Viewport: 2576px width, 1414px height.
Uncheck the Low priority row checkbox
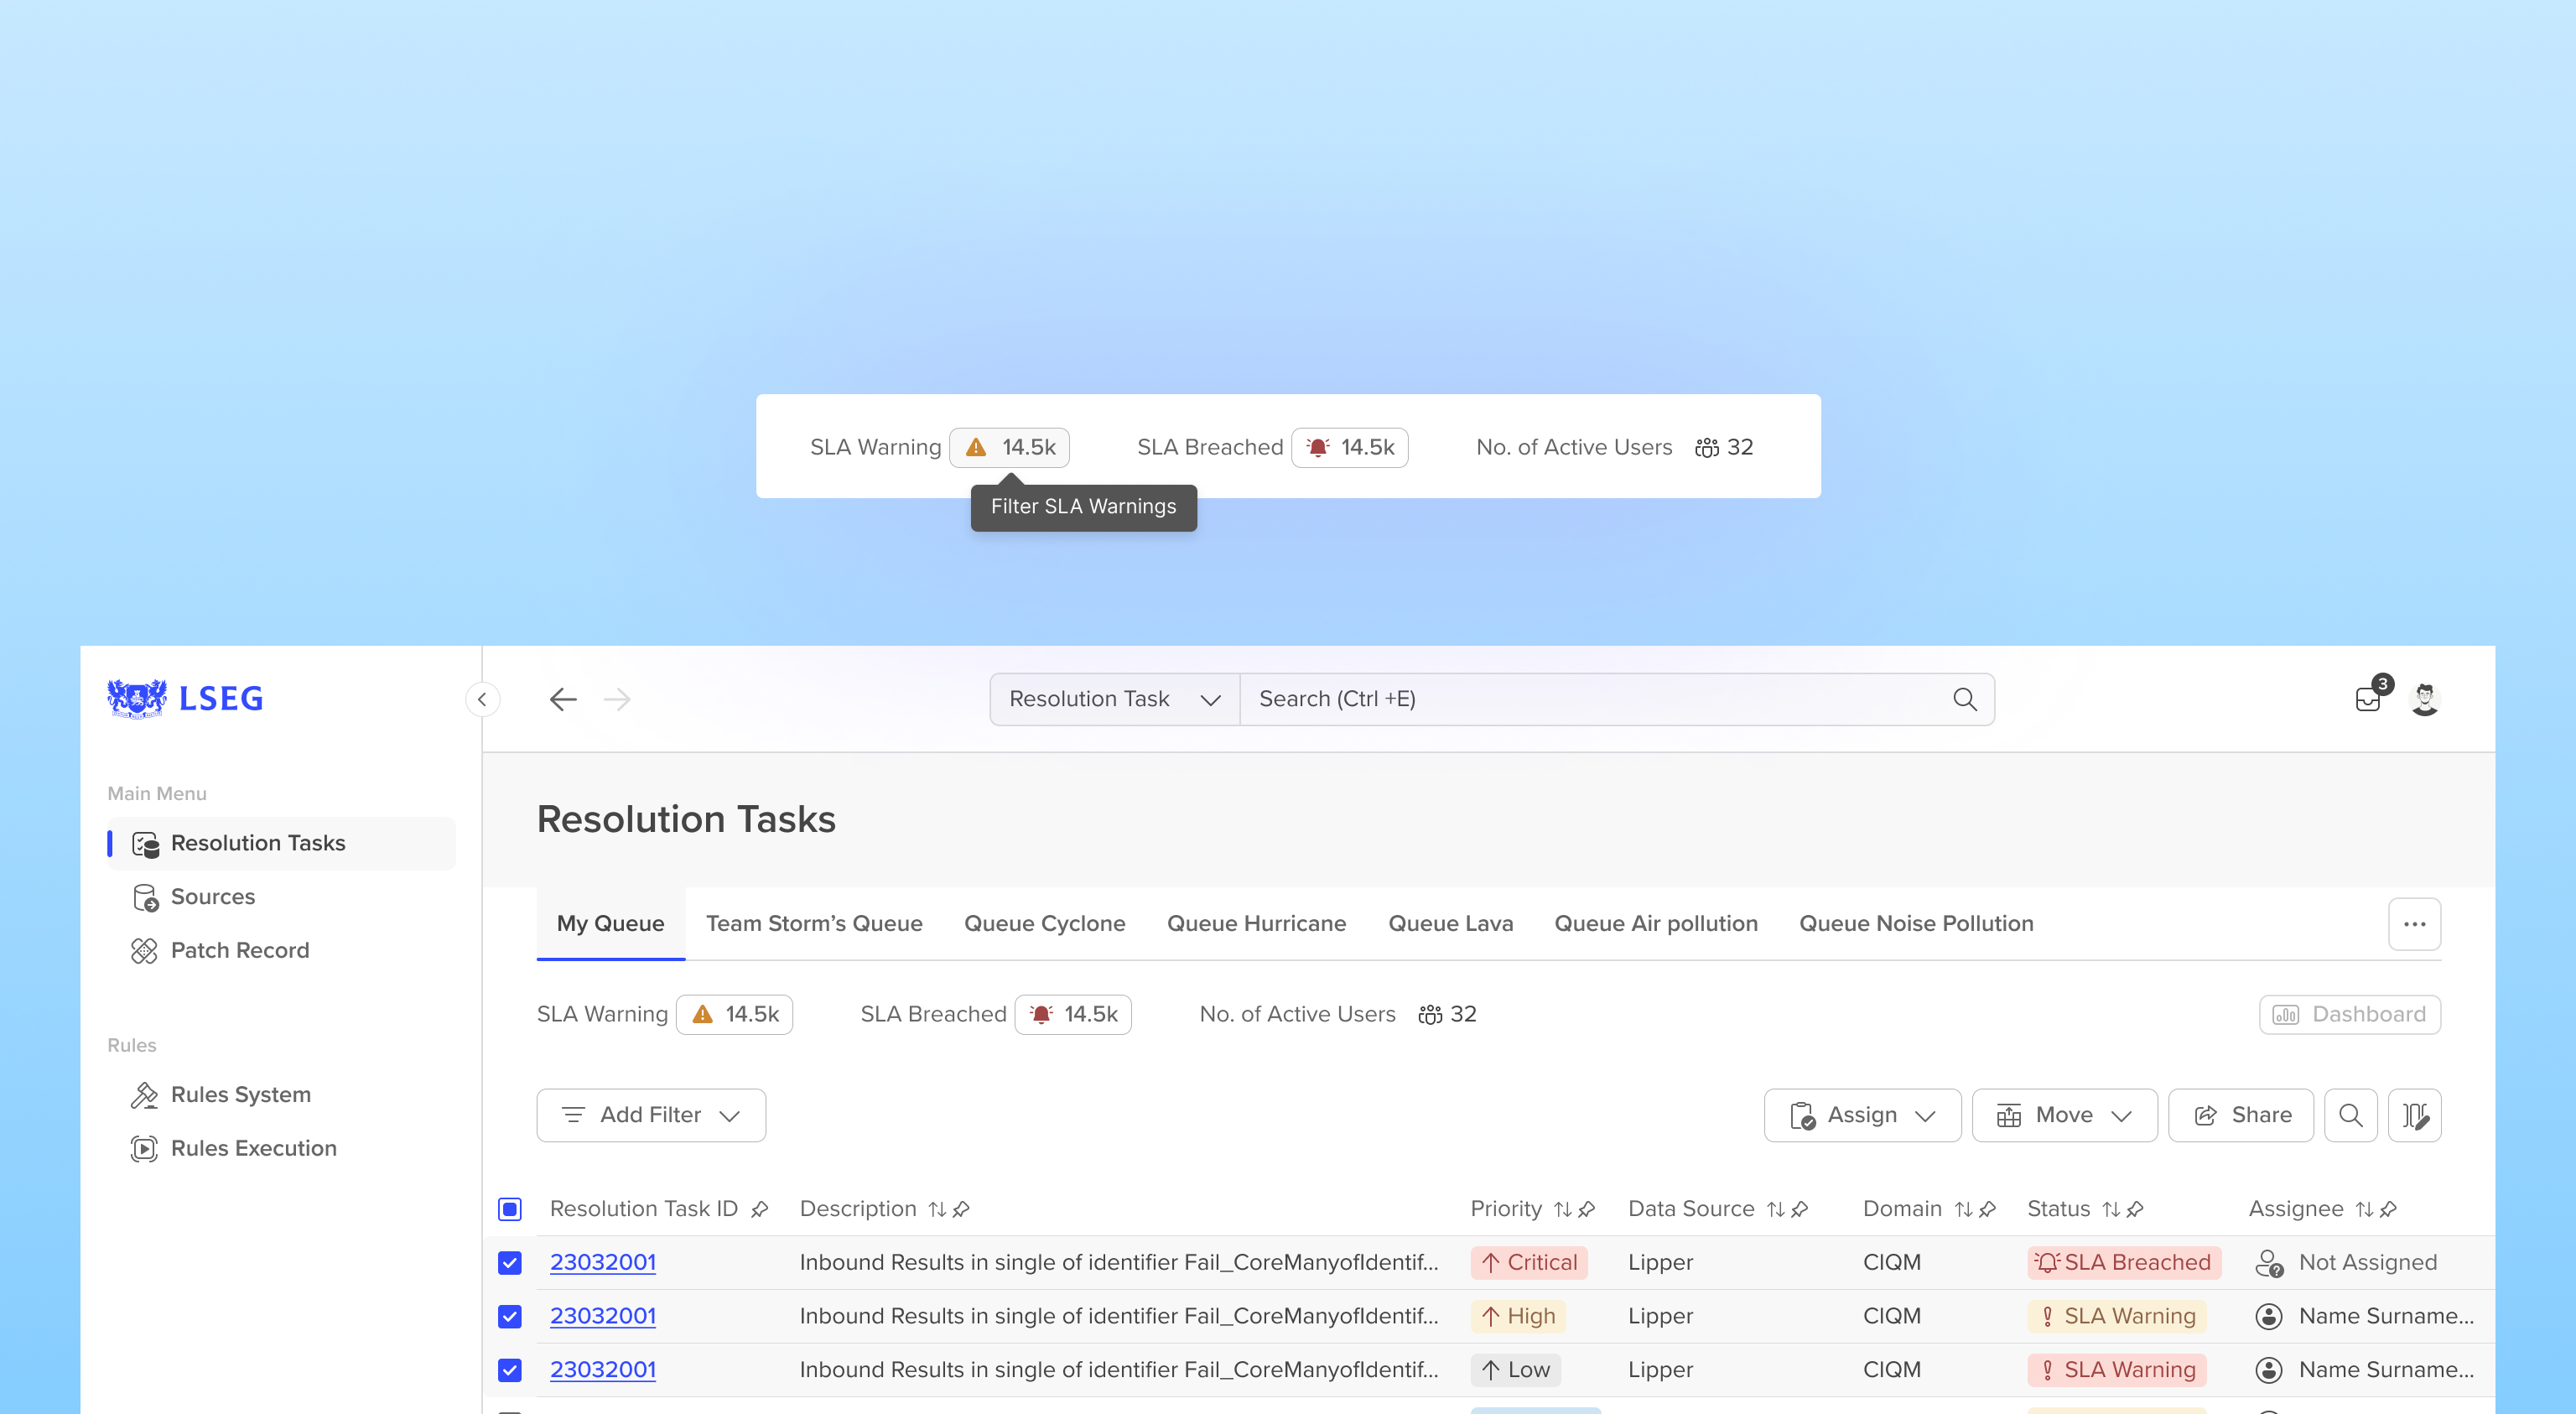pos(510,1369)
